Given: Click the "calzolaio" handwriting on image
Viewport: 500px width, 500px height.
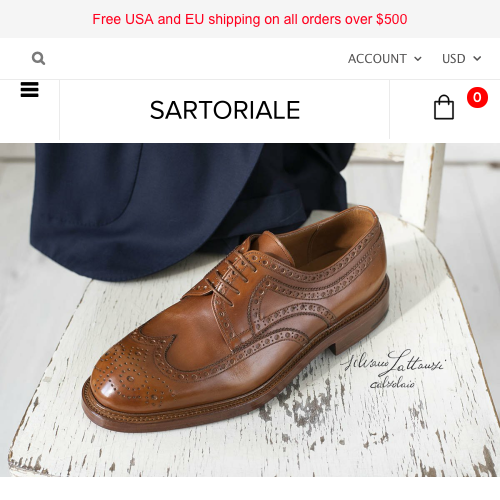Looking at the screenshot, I should coord(392,383).
